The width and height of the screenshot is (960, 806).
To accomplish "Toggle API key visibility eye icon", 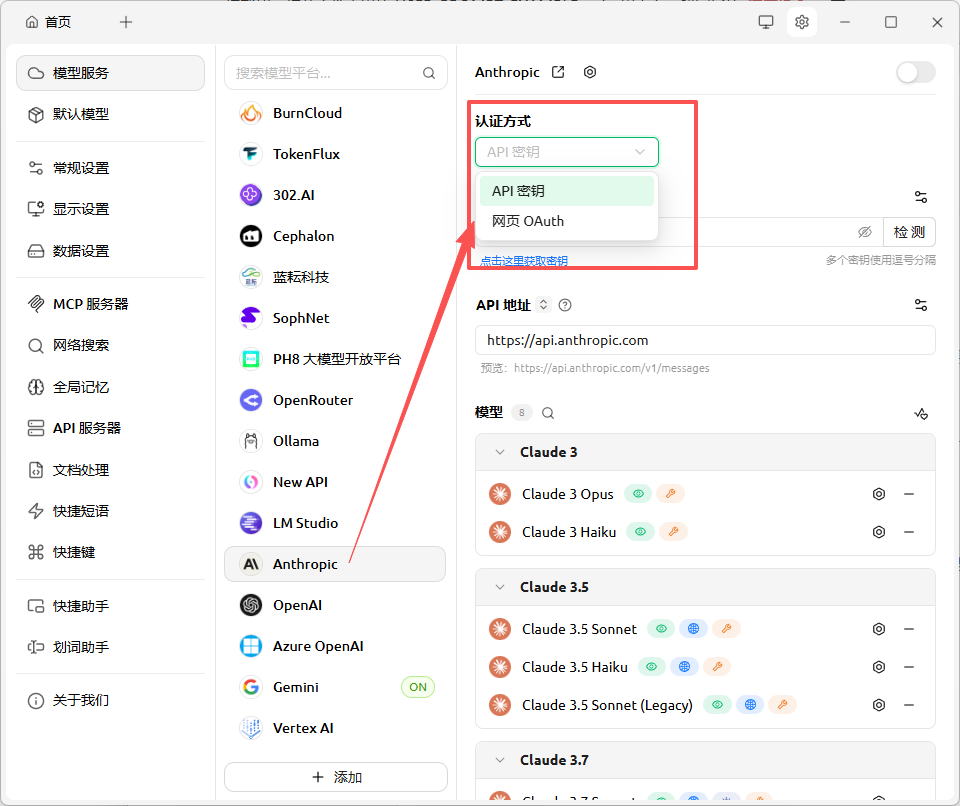I will coord(865,232).
